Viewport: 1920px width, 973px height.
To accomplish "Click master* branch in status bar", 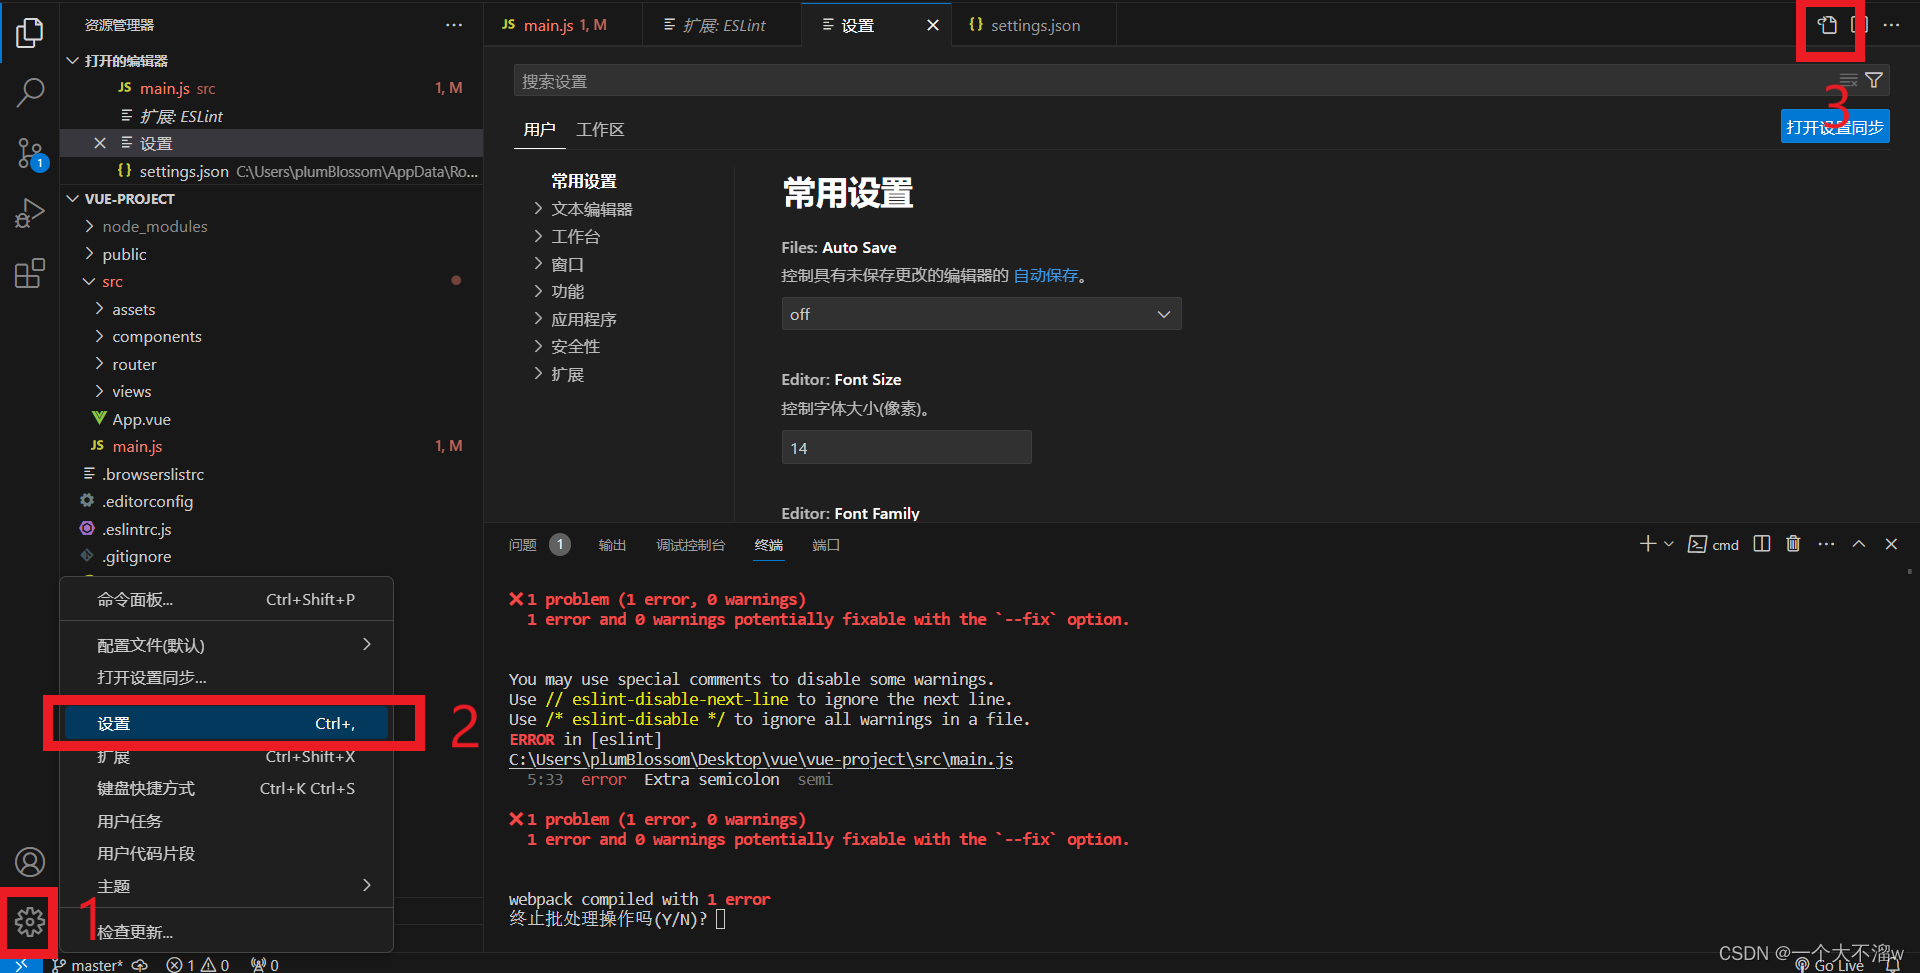I will pyautogui.click(x=88, y=965).
